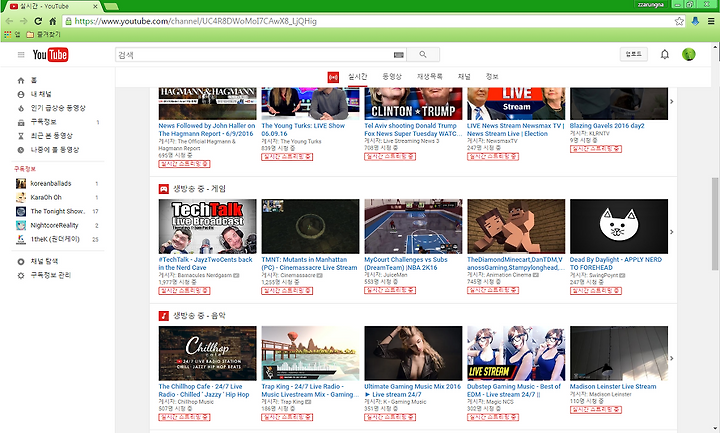The width and height of the screenshot is (720, 433).
Task: Click the gaming section controller icon
Action: tap(163, 189)
